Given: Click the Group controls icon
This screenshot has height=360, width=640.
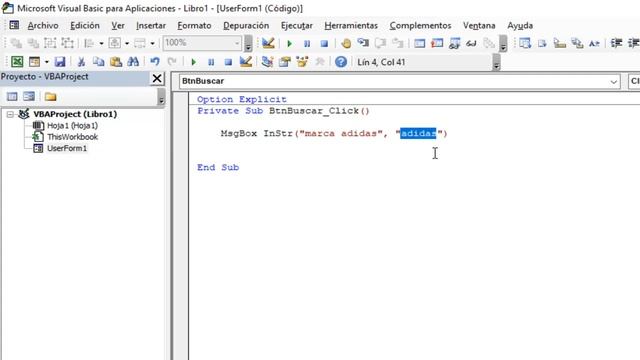Looking at the screenshot, I should (50, 43).
